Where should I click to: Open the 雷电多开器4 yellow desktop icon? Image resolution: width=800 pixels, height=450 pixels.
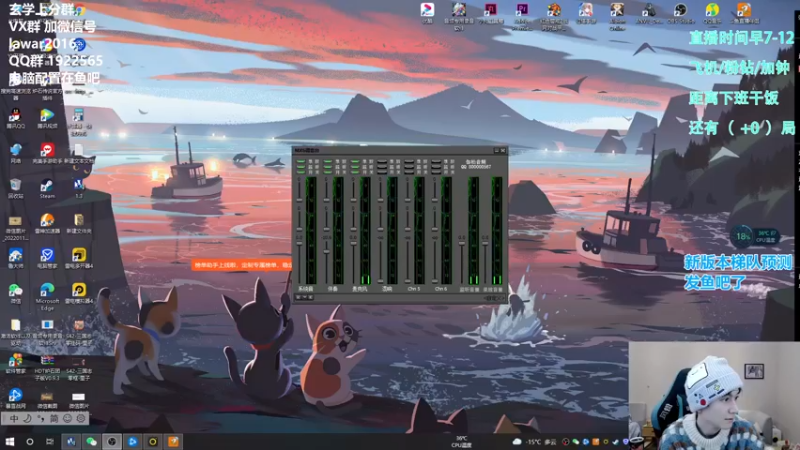(x=79, y=258)
